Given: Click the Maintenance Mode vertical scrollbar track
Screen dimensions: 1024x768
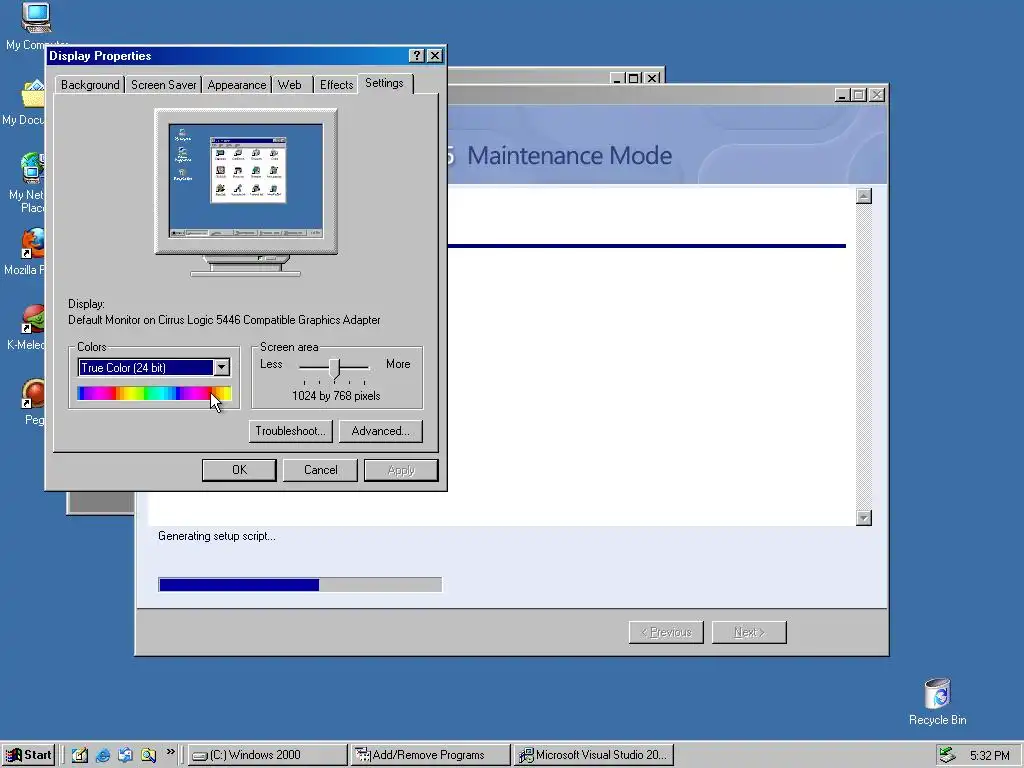Looking at the screenshot, I should click(864, 357).
